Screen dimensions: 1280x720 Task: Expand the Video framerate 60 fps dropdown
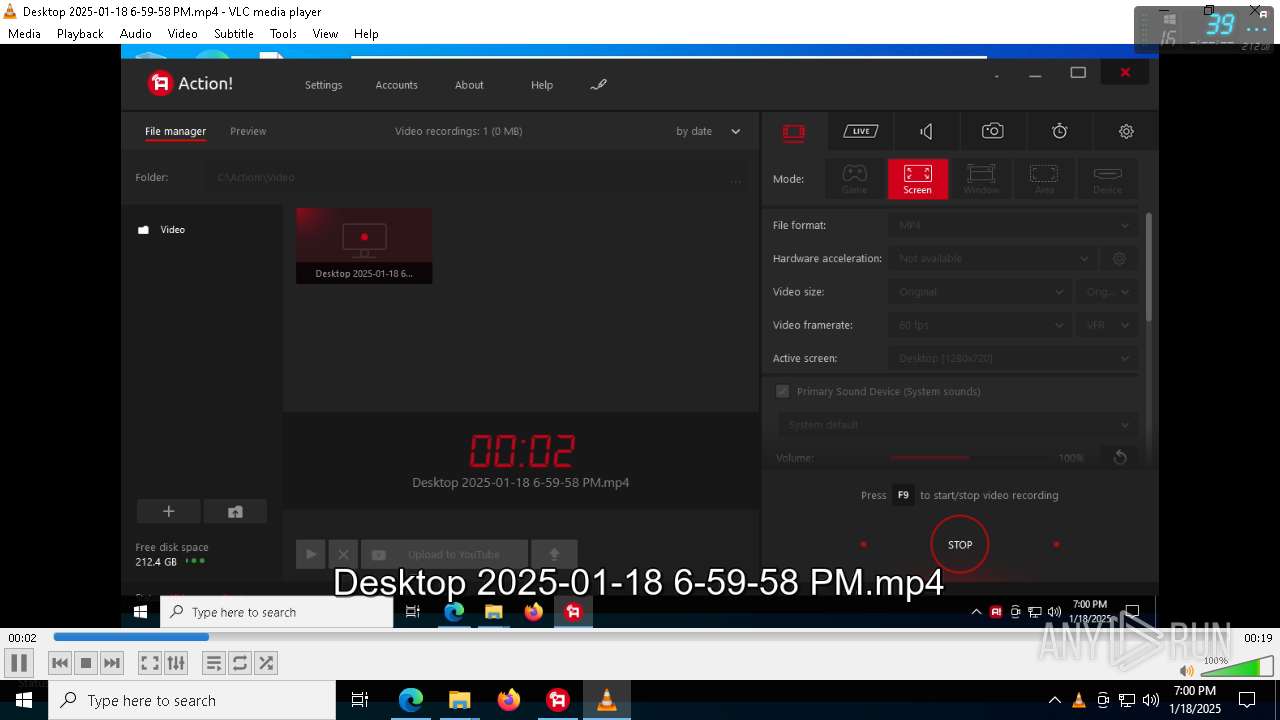pos(980,325)
